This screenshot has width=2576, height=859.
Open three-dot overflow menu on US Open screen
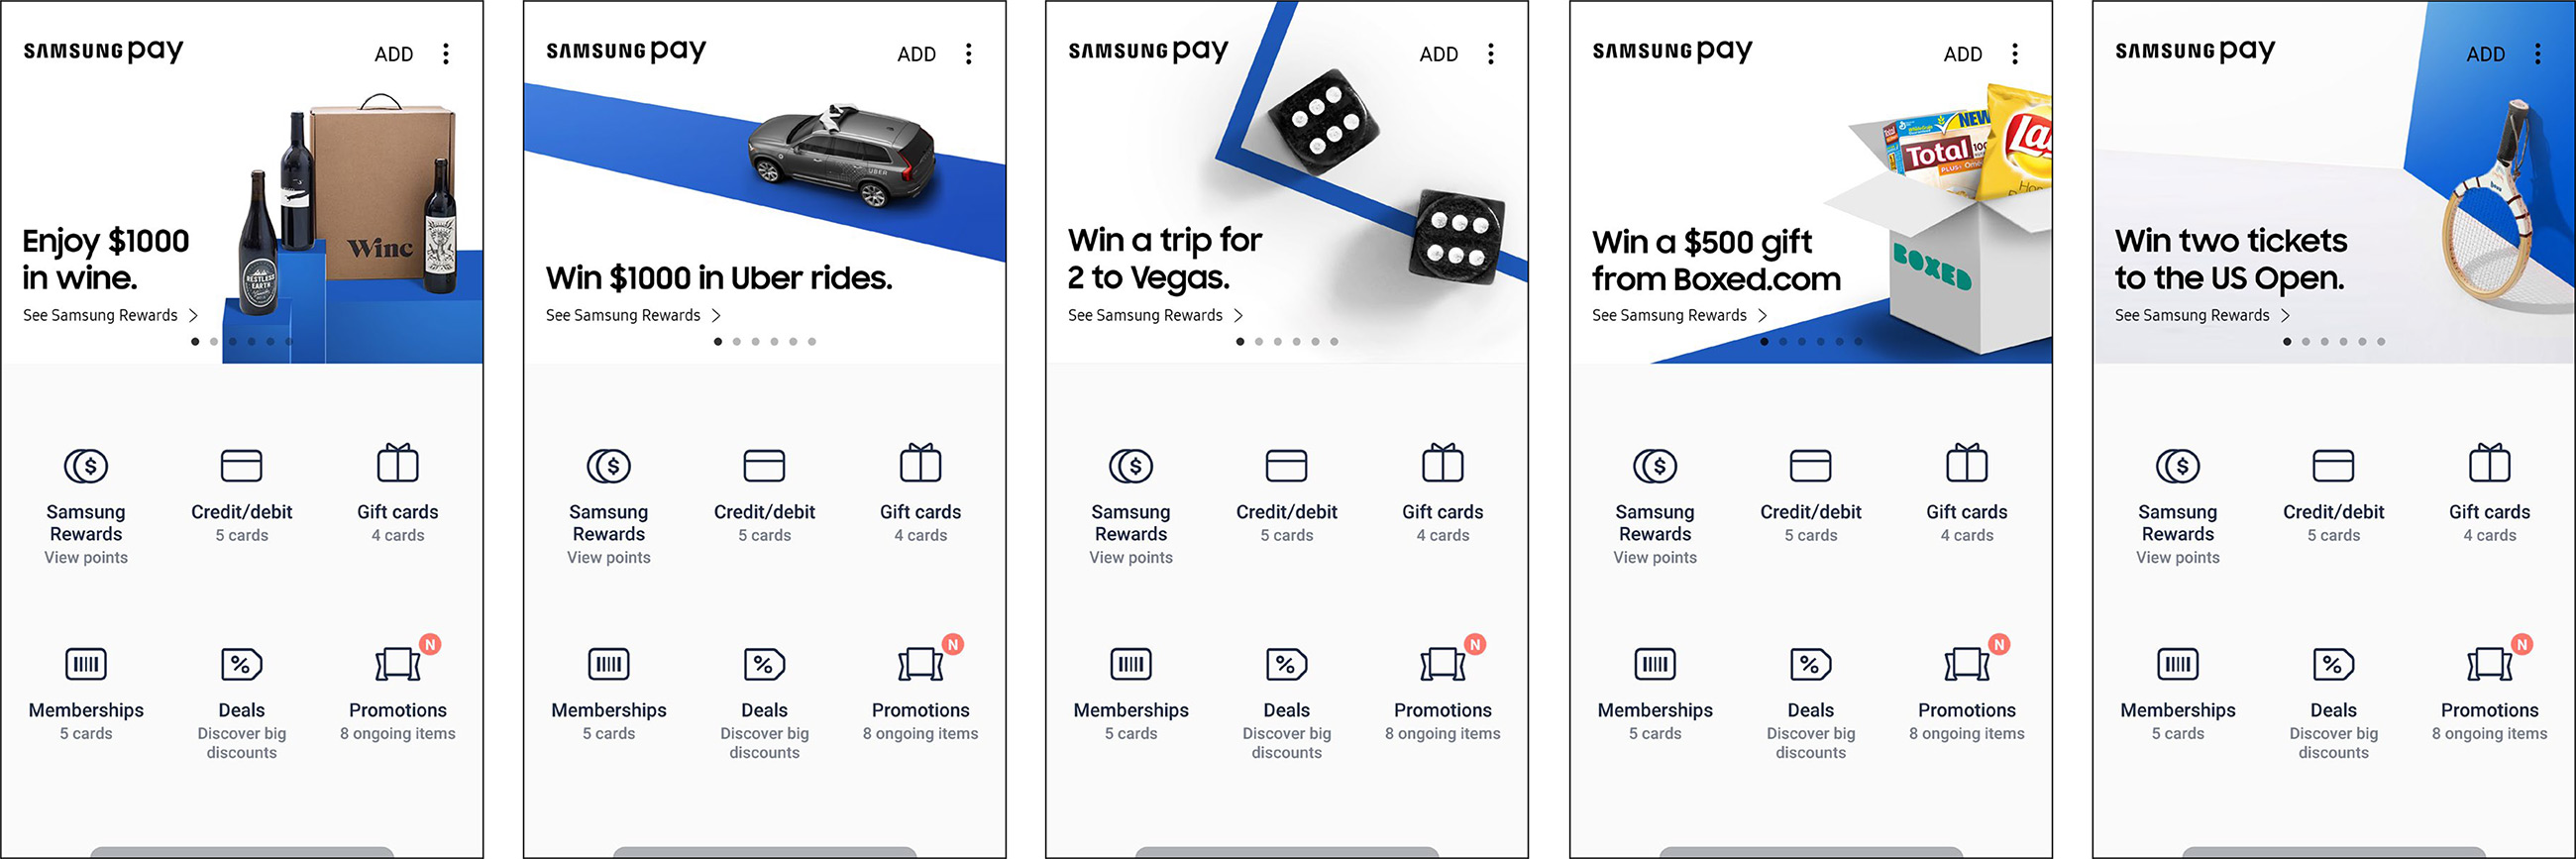(2537, 54)
